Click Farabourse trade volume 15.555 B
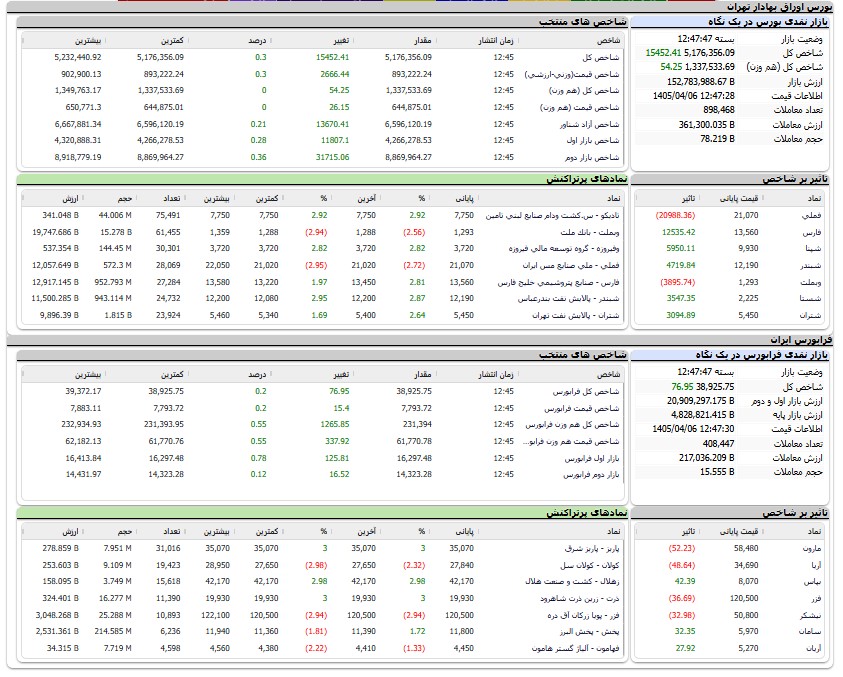 717,472
